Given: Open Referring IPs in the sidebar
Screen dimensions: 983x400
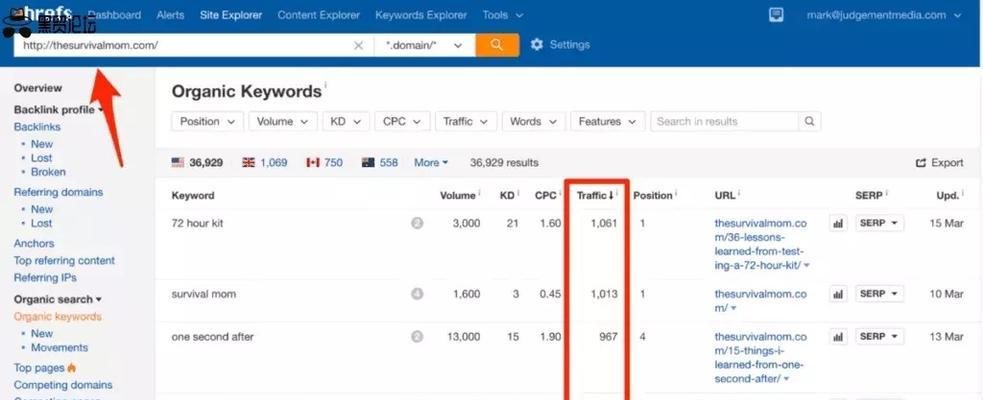Looking at the screenshot, I should pyautogui.click(x=45, y=278).
